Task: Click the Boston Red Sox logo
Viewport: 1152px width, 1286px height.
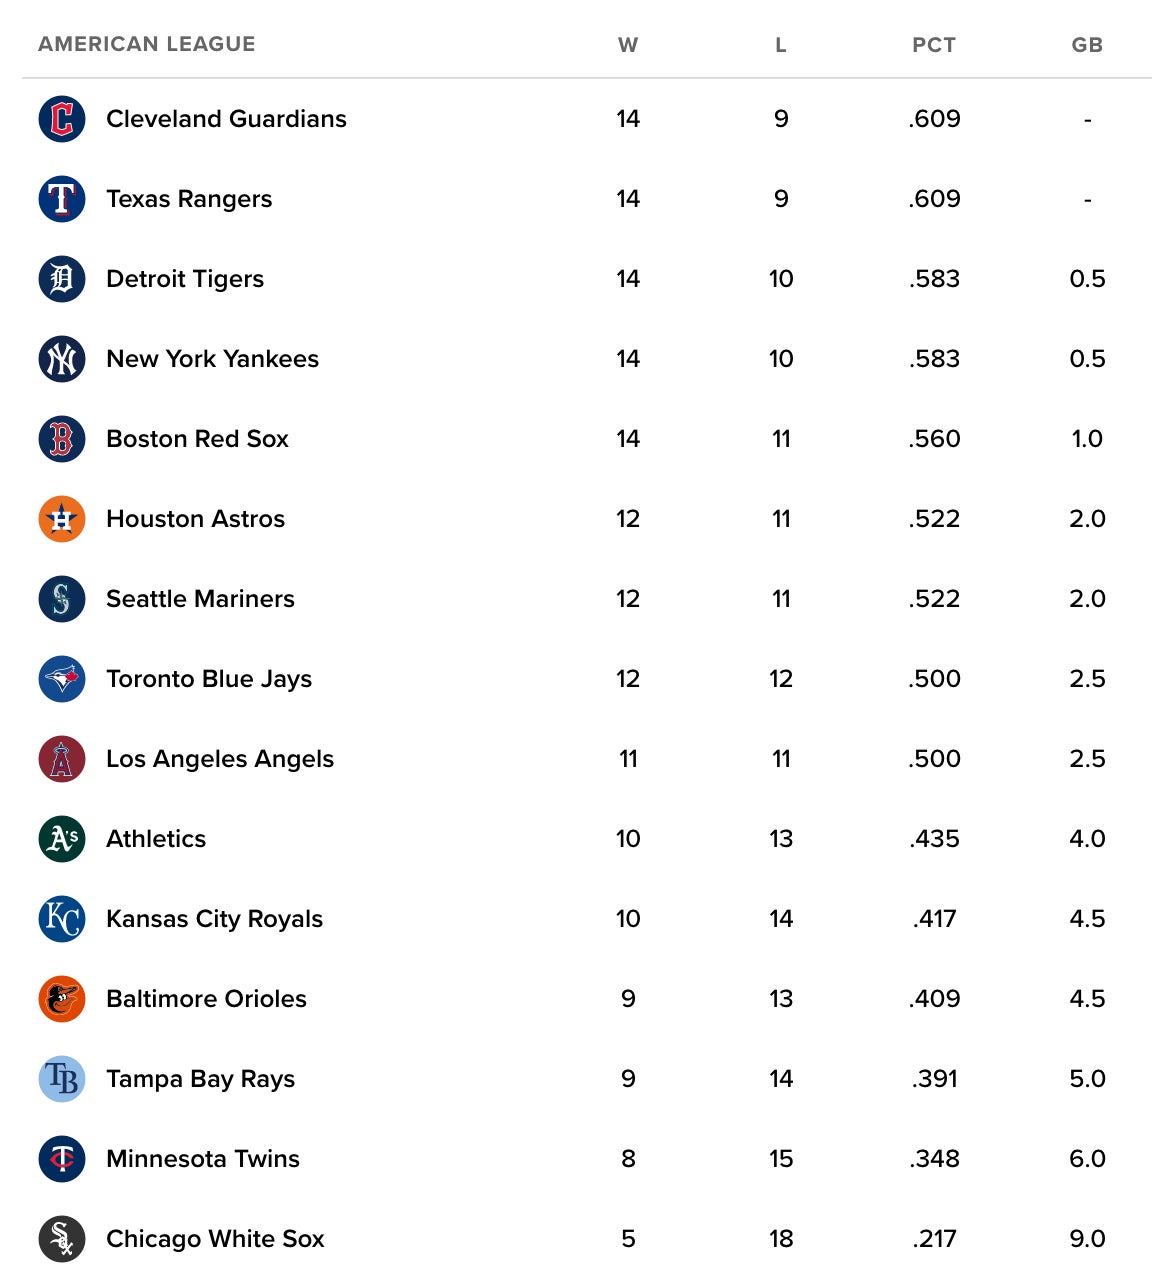Action: point(62,439)
